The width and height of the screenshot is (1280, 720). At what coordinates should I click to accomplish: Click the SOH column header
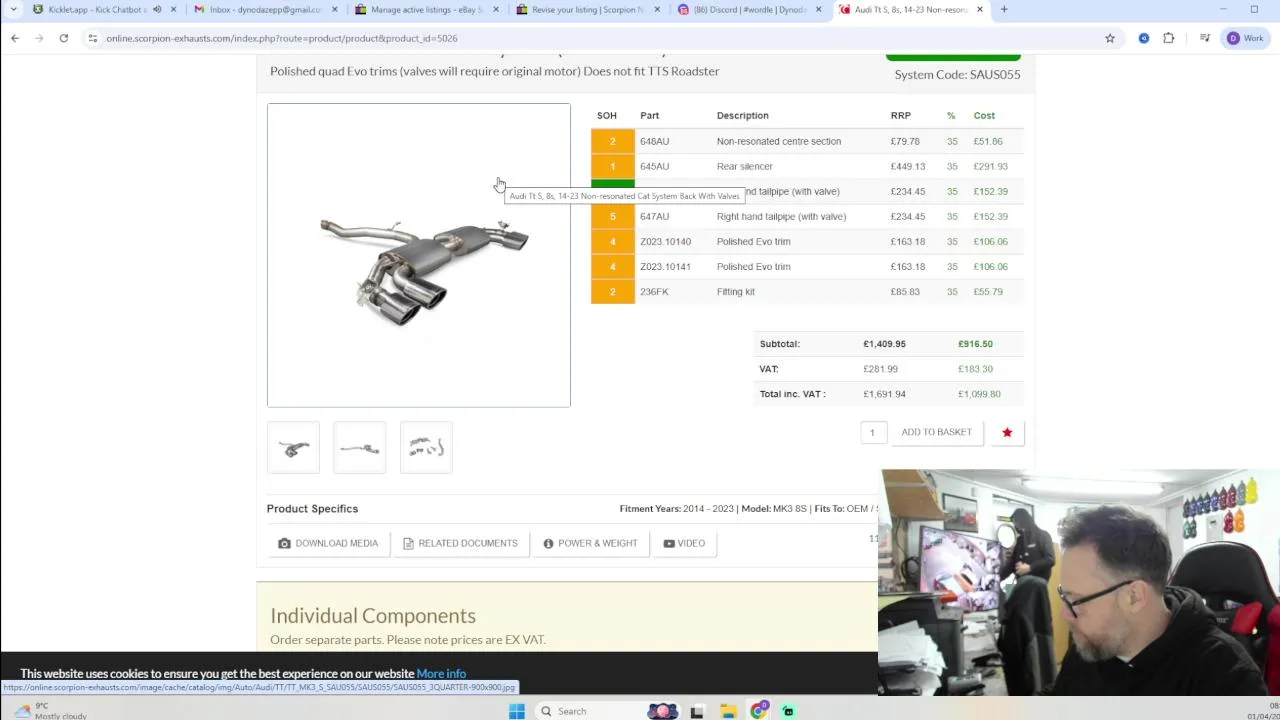point(606,115)
